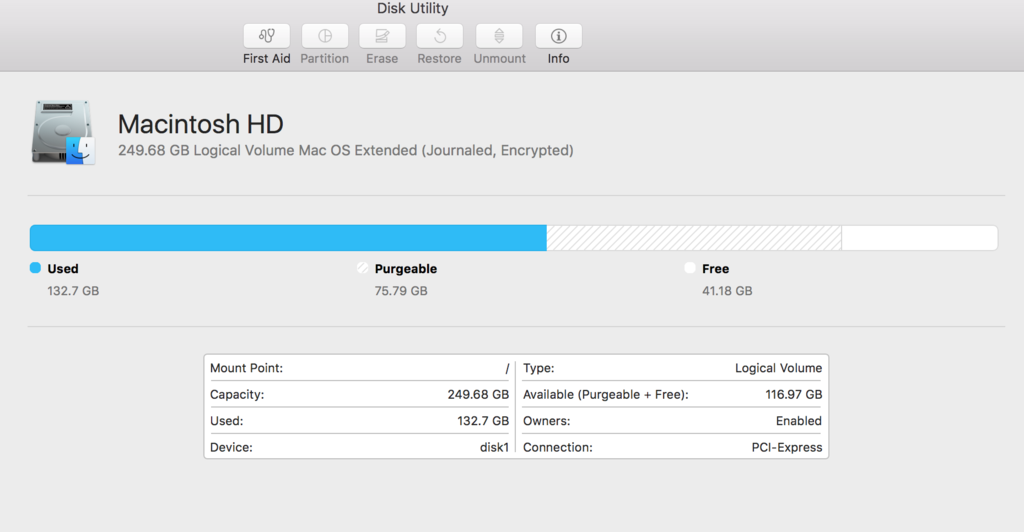Click the blue Used legend dot
This screenshot has height=532, width=1024.
[35, 268]
